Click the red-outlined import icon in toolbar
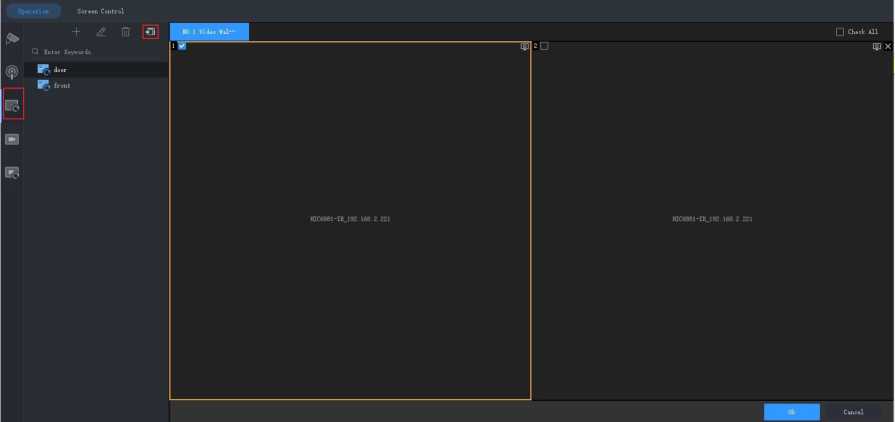The image size is (895, 422). pyautogui.click(x=150, y=32)
